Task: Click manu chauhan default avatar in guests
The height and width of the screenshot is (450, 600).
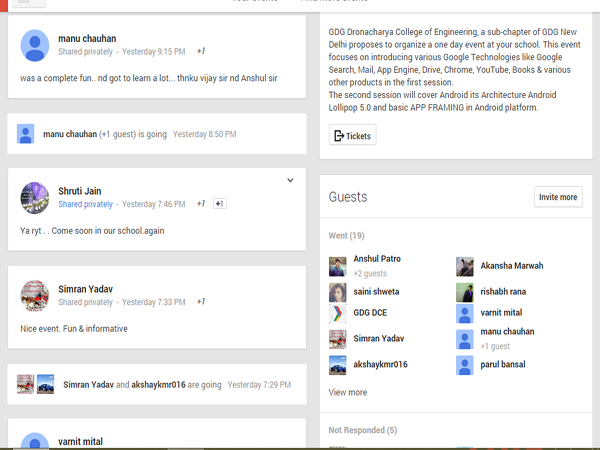Action: point(465,339)
